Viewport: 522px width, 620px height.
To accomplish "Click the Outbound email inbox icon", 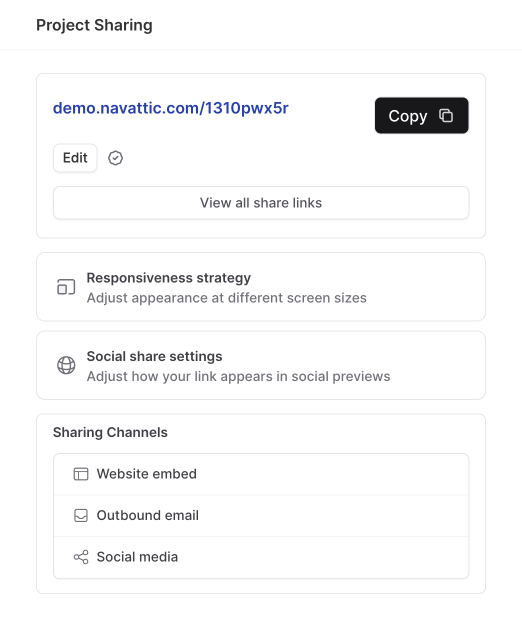I will [81, 515].
